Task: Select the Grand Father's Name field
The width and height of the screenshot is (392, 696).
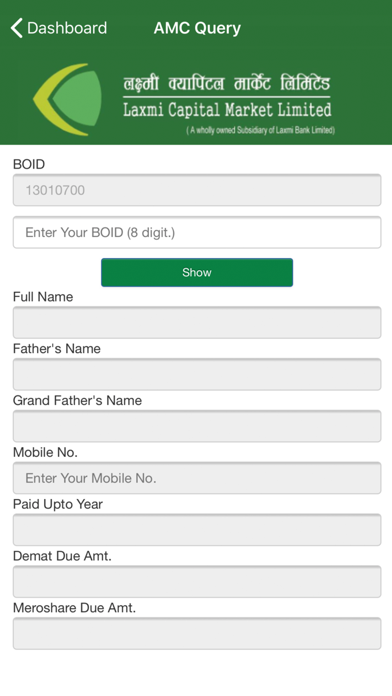Action: tap(197, 426)
